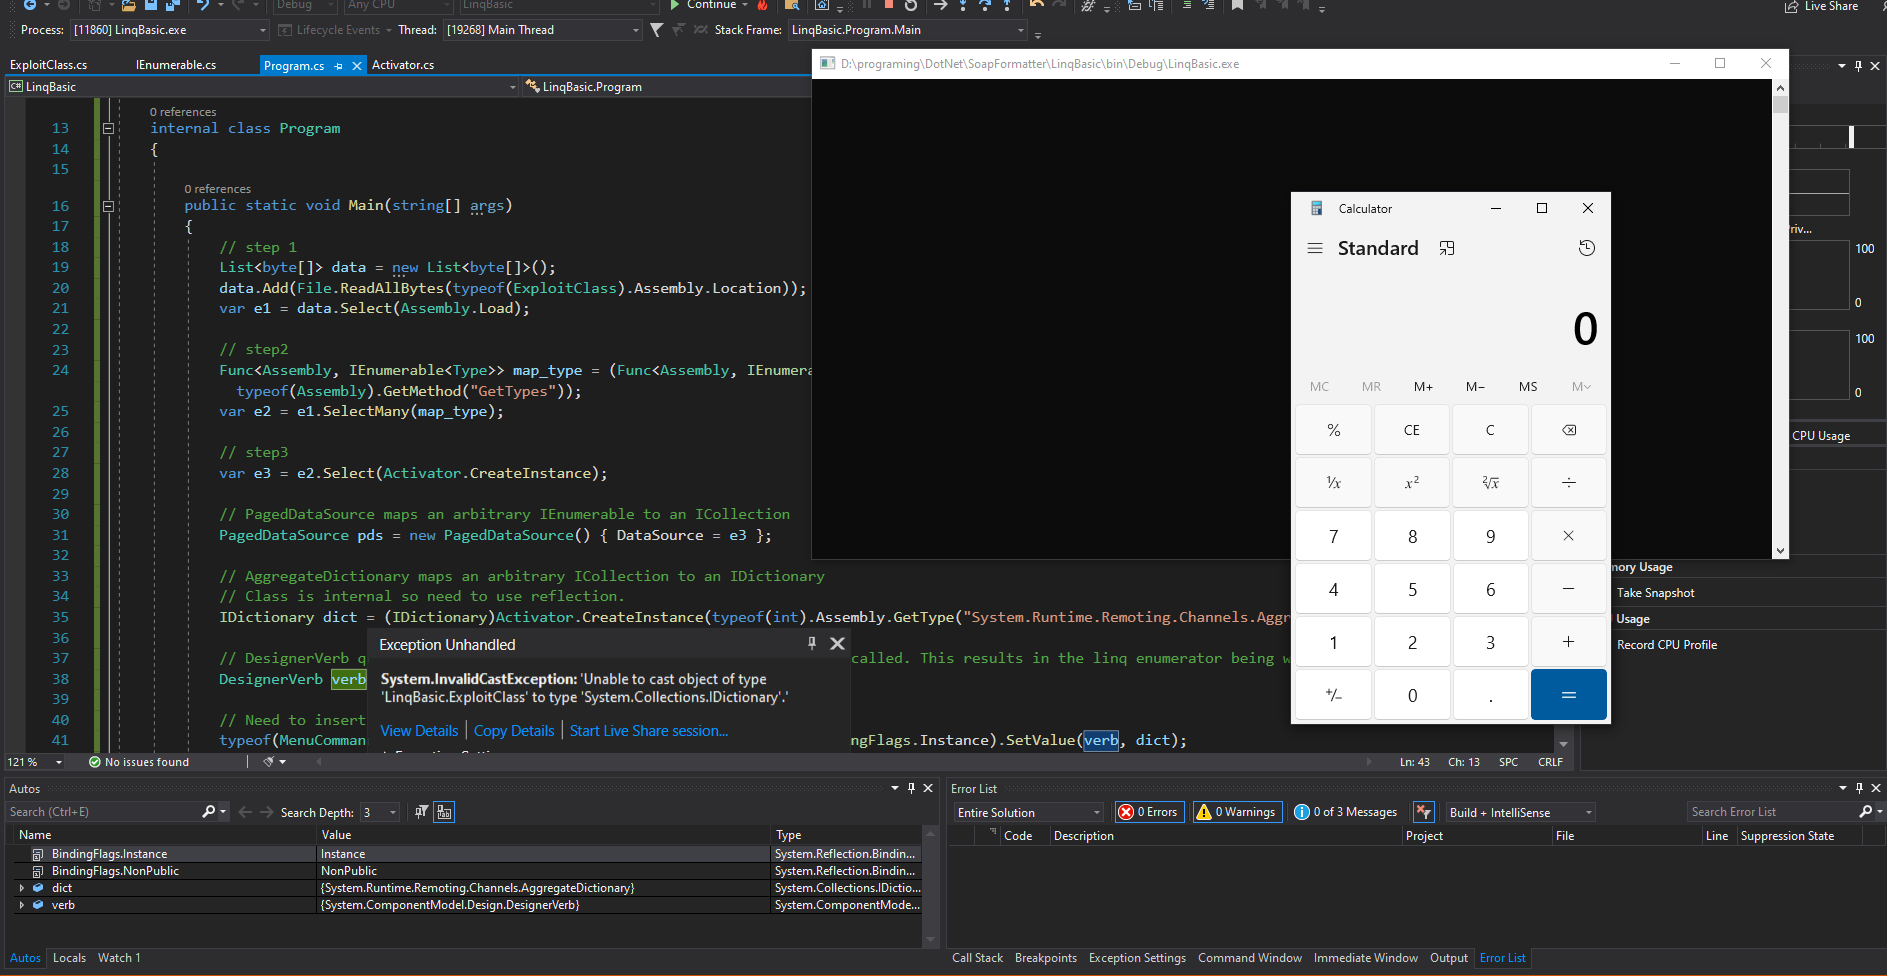1887x976 pixels.
Task: Switch to Watch 1 tab
Action: tap(119, 958)
